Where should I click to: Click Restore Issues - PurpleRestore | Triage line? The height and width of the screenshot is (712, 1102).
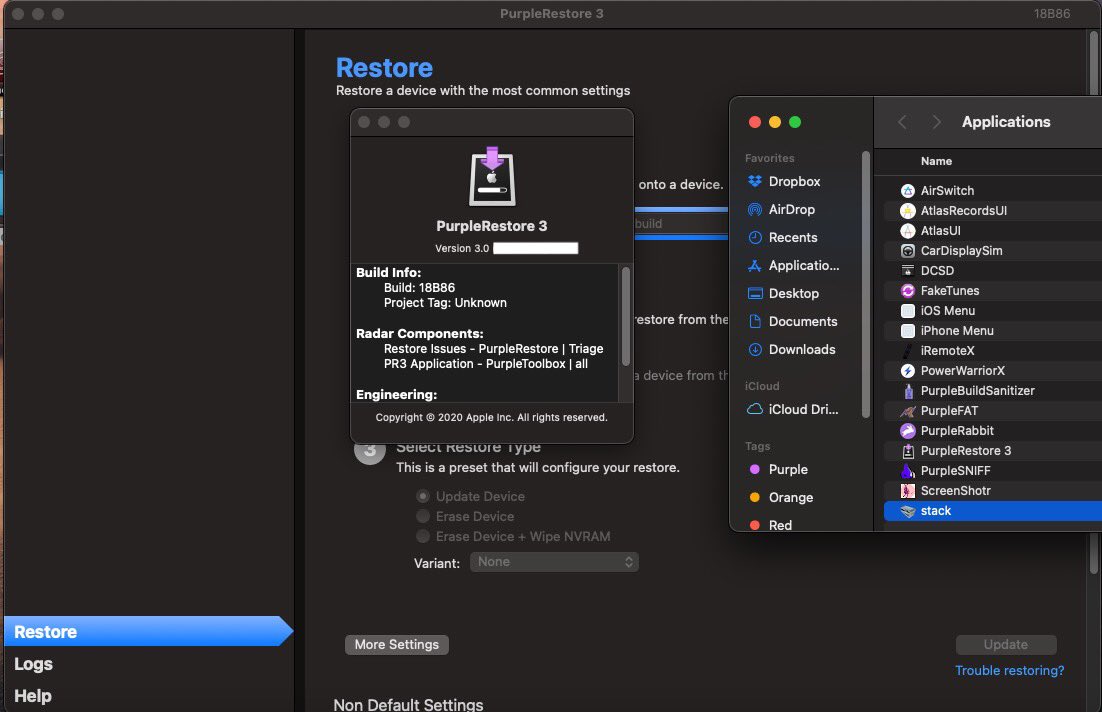click(493, 349)
